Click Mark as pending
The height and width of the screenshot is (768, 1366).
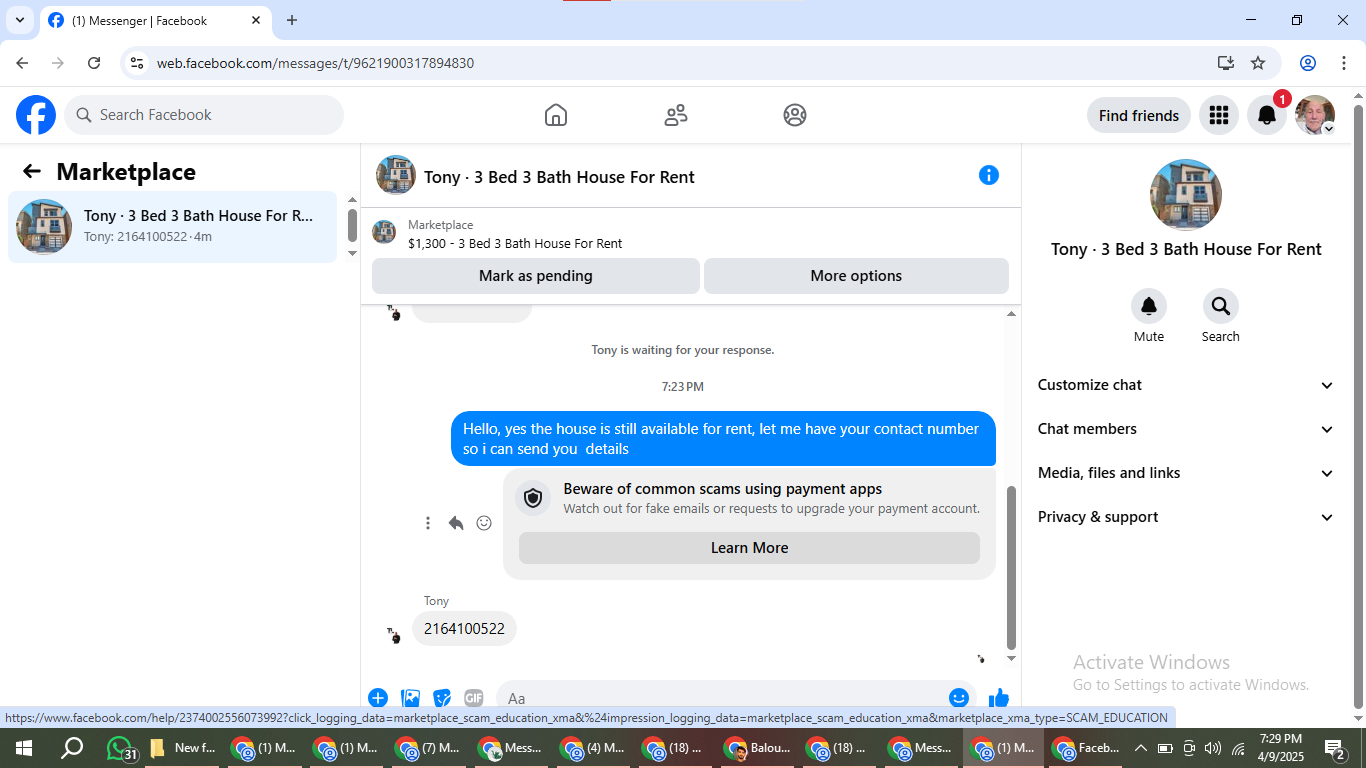(536, 276)
